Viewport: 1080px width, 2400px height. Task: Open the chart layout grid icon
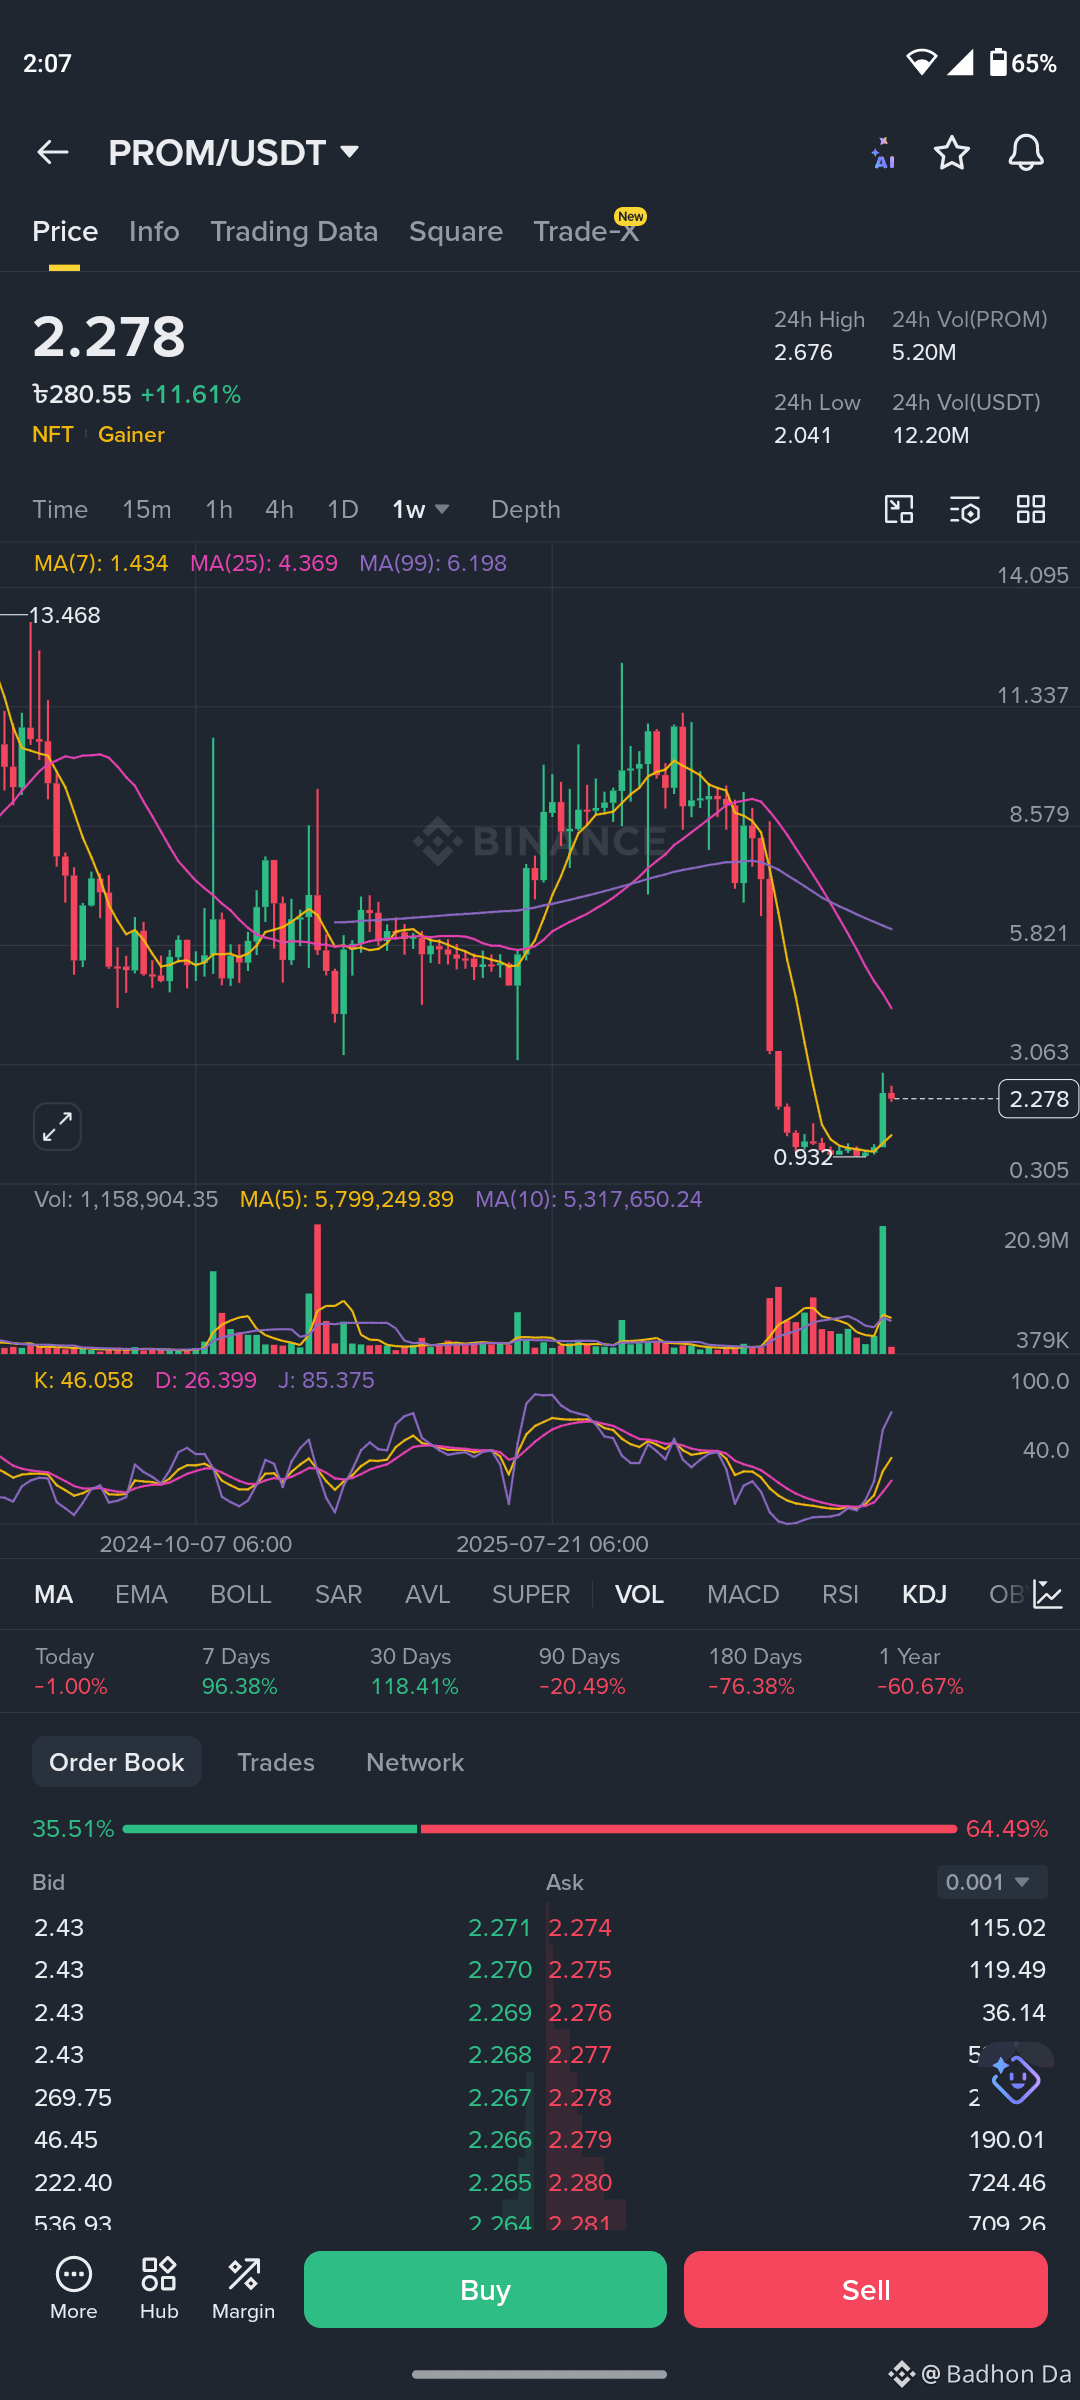pos(1031,510)
